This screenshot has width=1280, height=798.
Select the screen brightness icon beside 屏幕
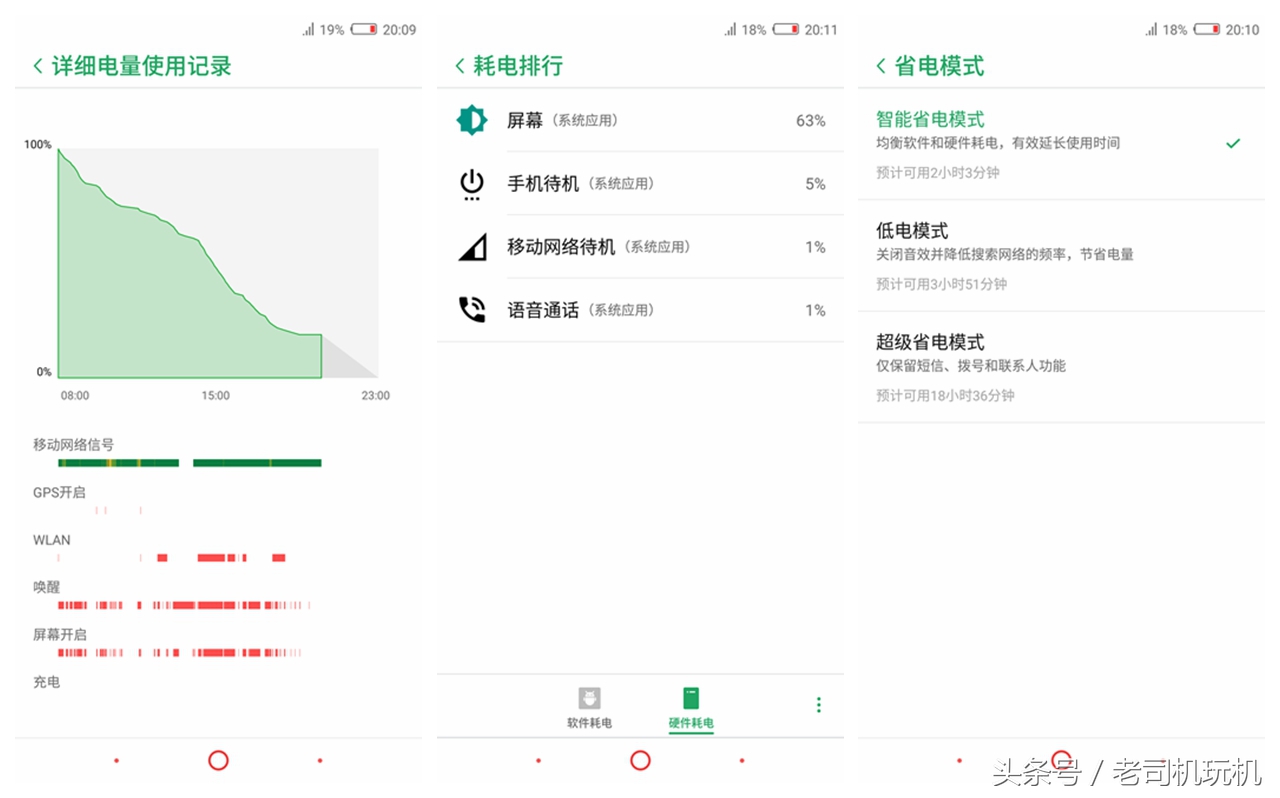(471, 120)
